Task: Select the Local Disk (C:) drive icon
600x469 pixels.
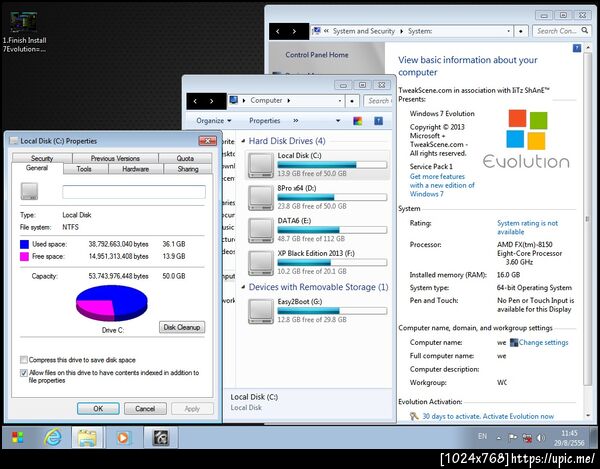Action: (x=261, y=165)
